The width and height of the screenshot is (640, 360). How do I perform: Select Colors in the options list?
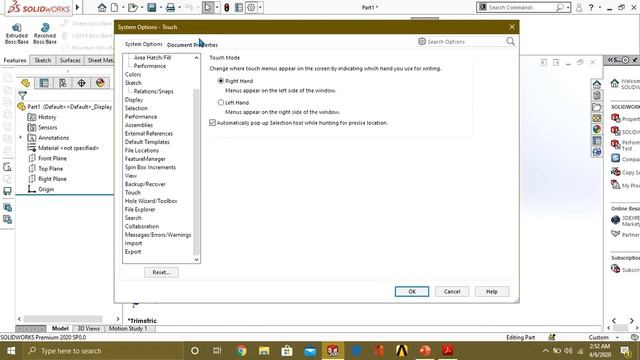pyautogui.click(x=133, y=74)
